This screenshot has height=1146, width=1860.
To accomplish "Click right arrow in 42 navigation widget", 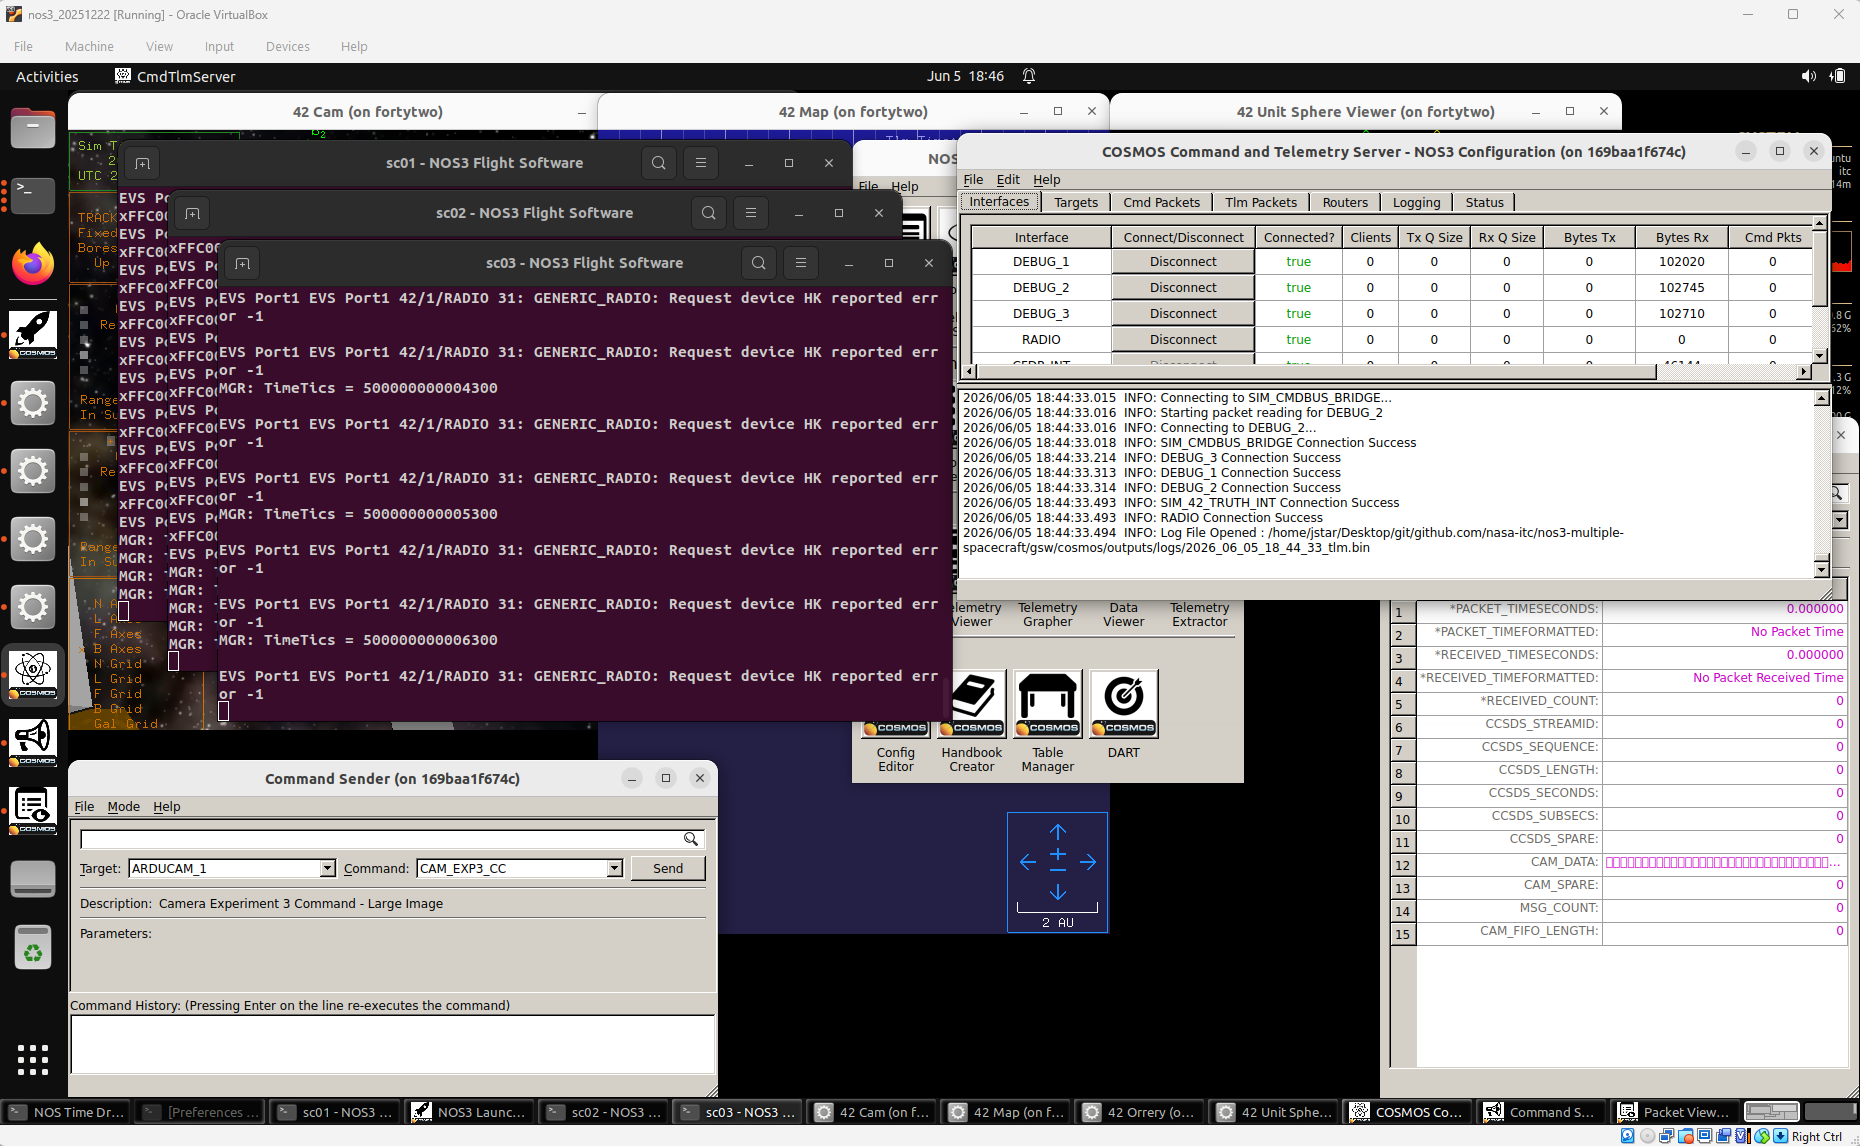I will 1088,862.
